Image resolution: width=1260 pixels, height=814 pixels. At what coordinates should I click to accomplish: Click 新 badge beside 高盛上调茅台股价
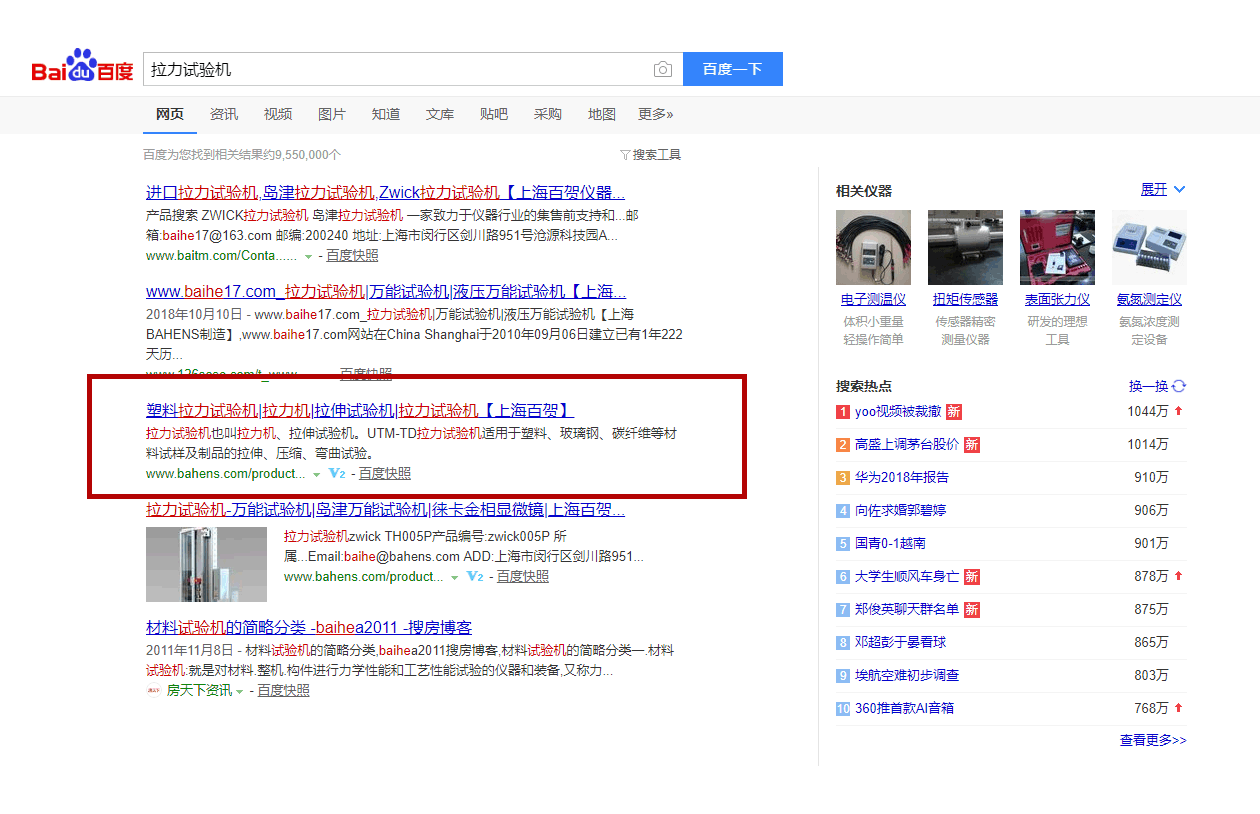pyautogui.click(x=972, y=444)
